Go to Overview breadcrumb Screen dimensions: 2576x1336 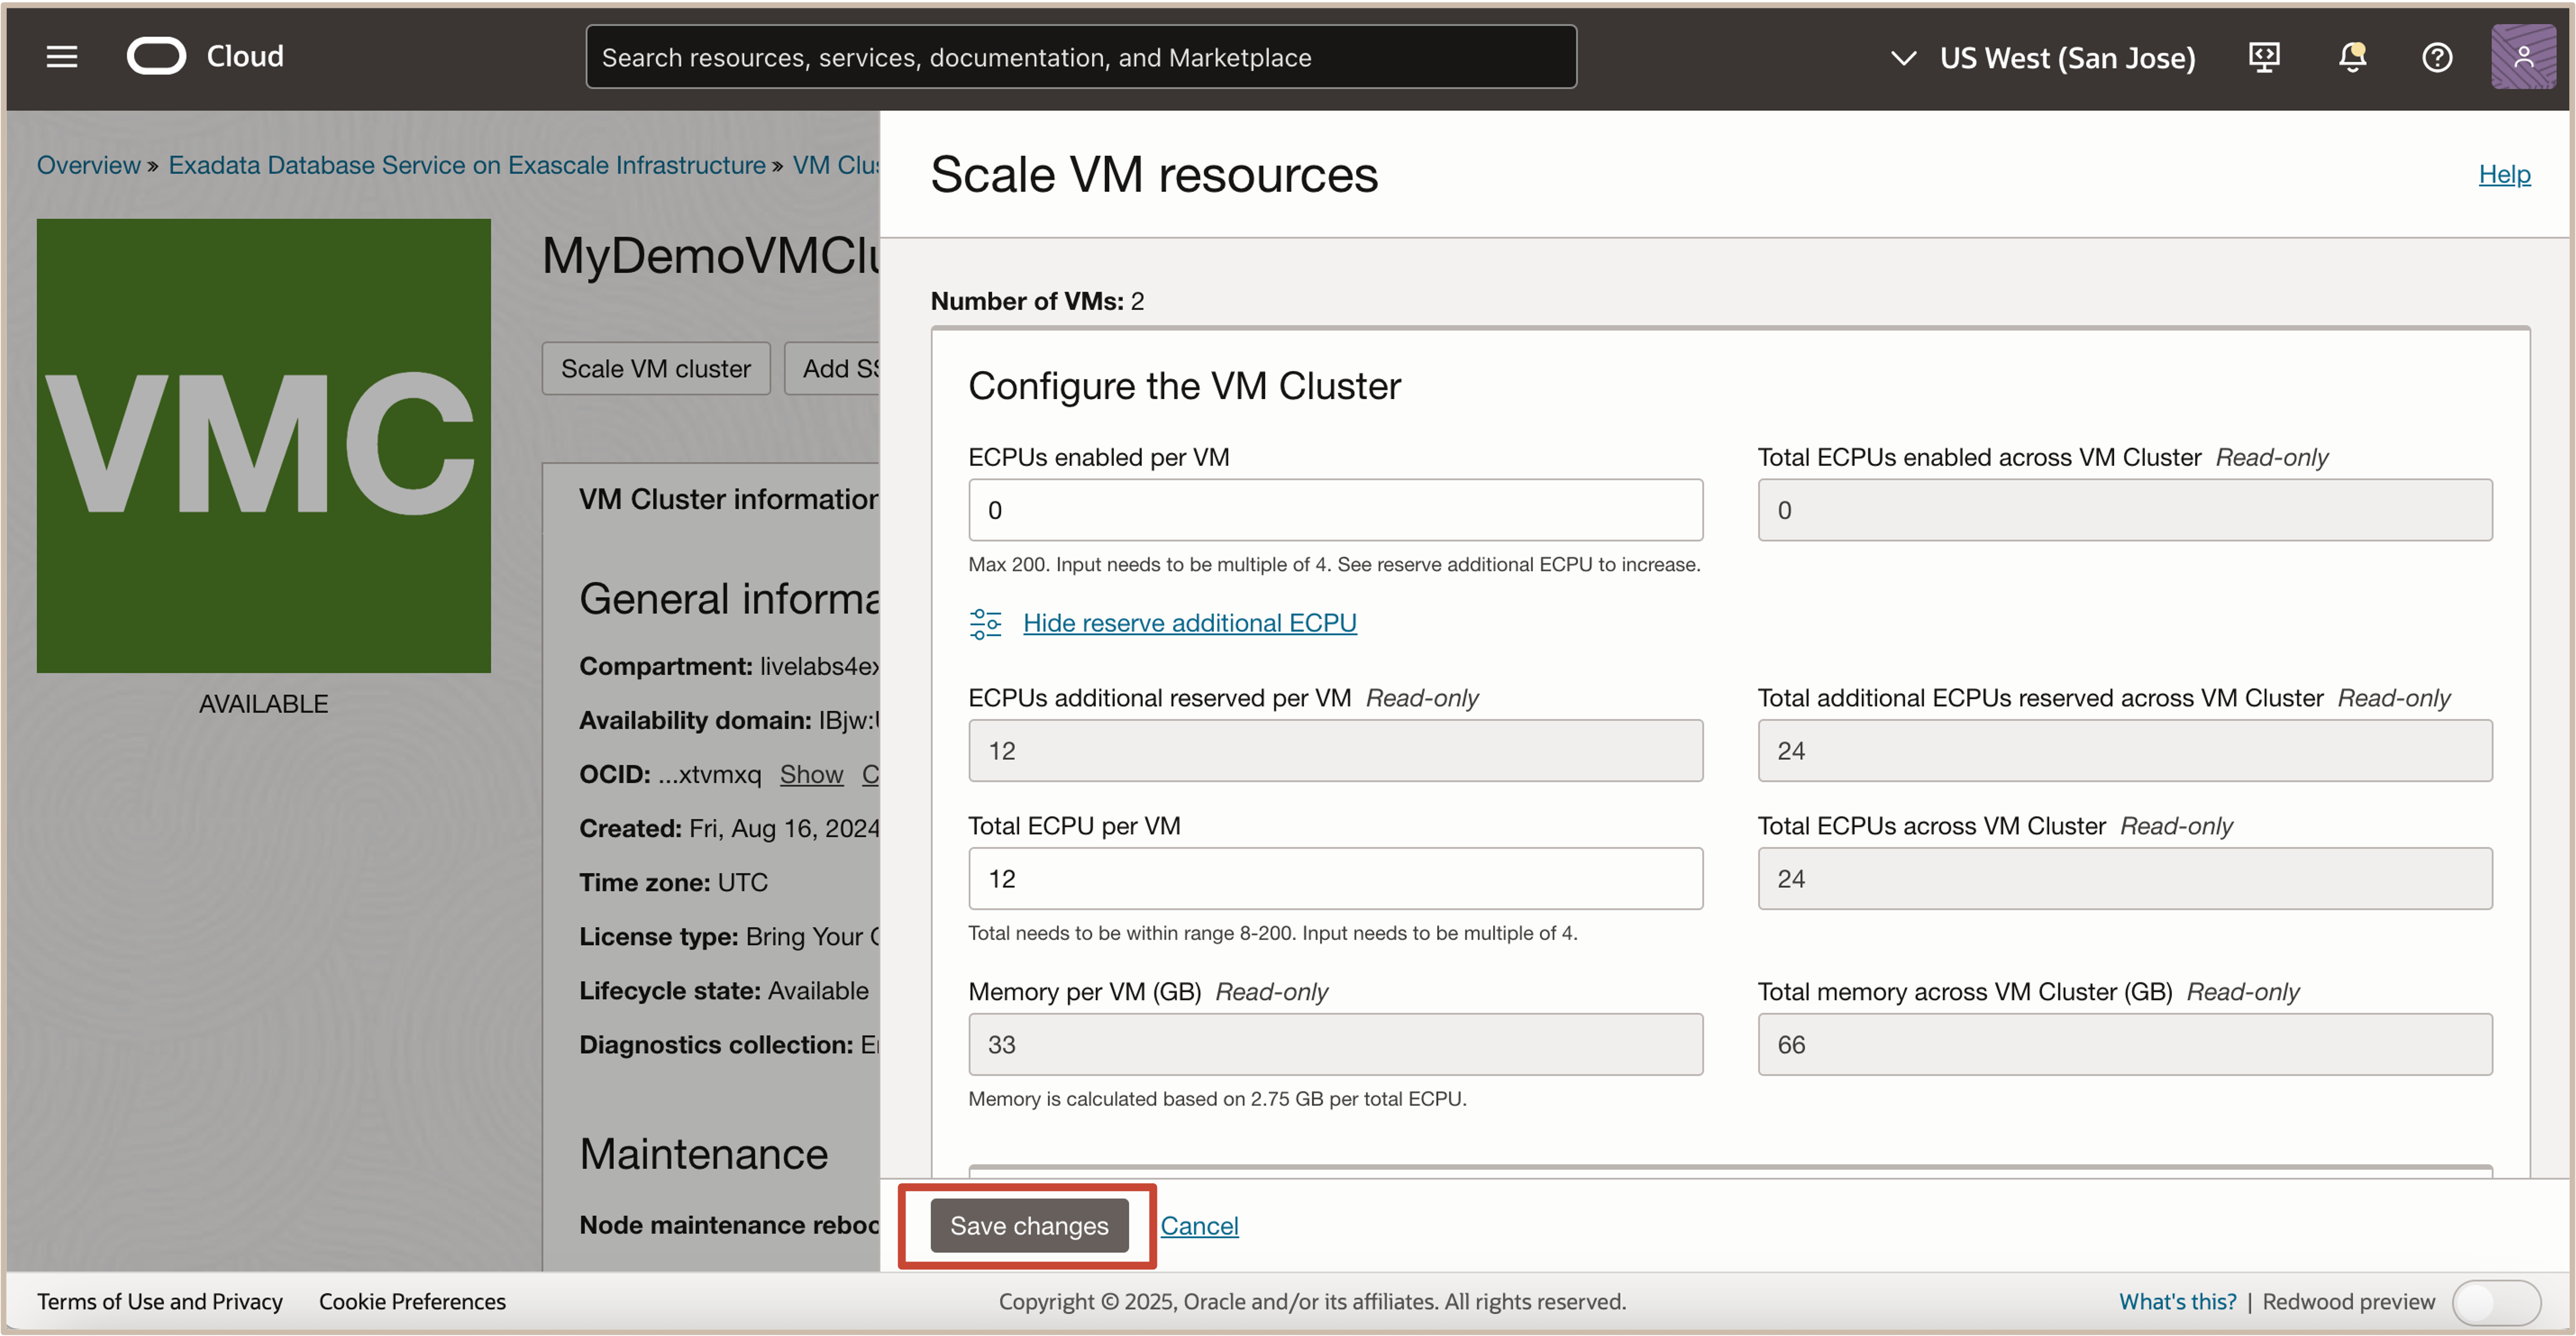tap(88, 165)
